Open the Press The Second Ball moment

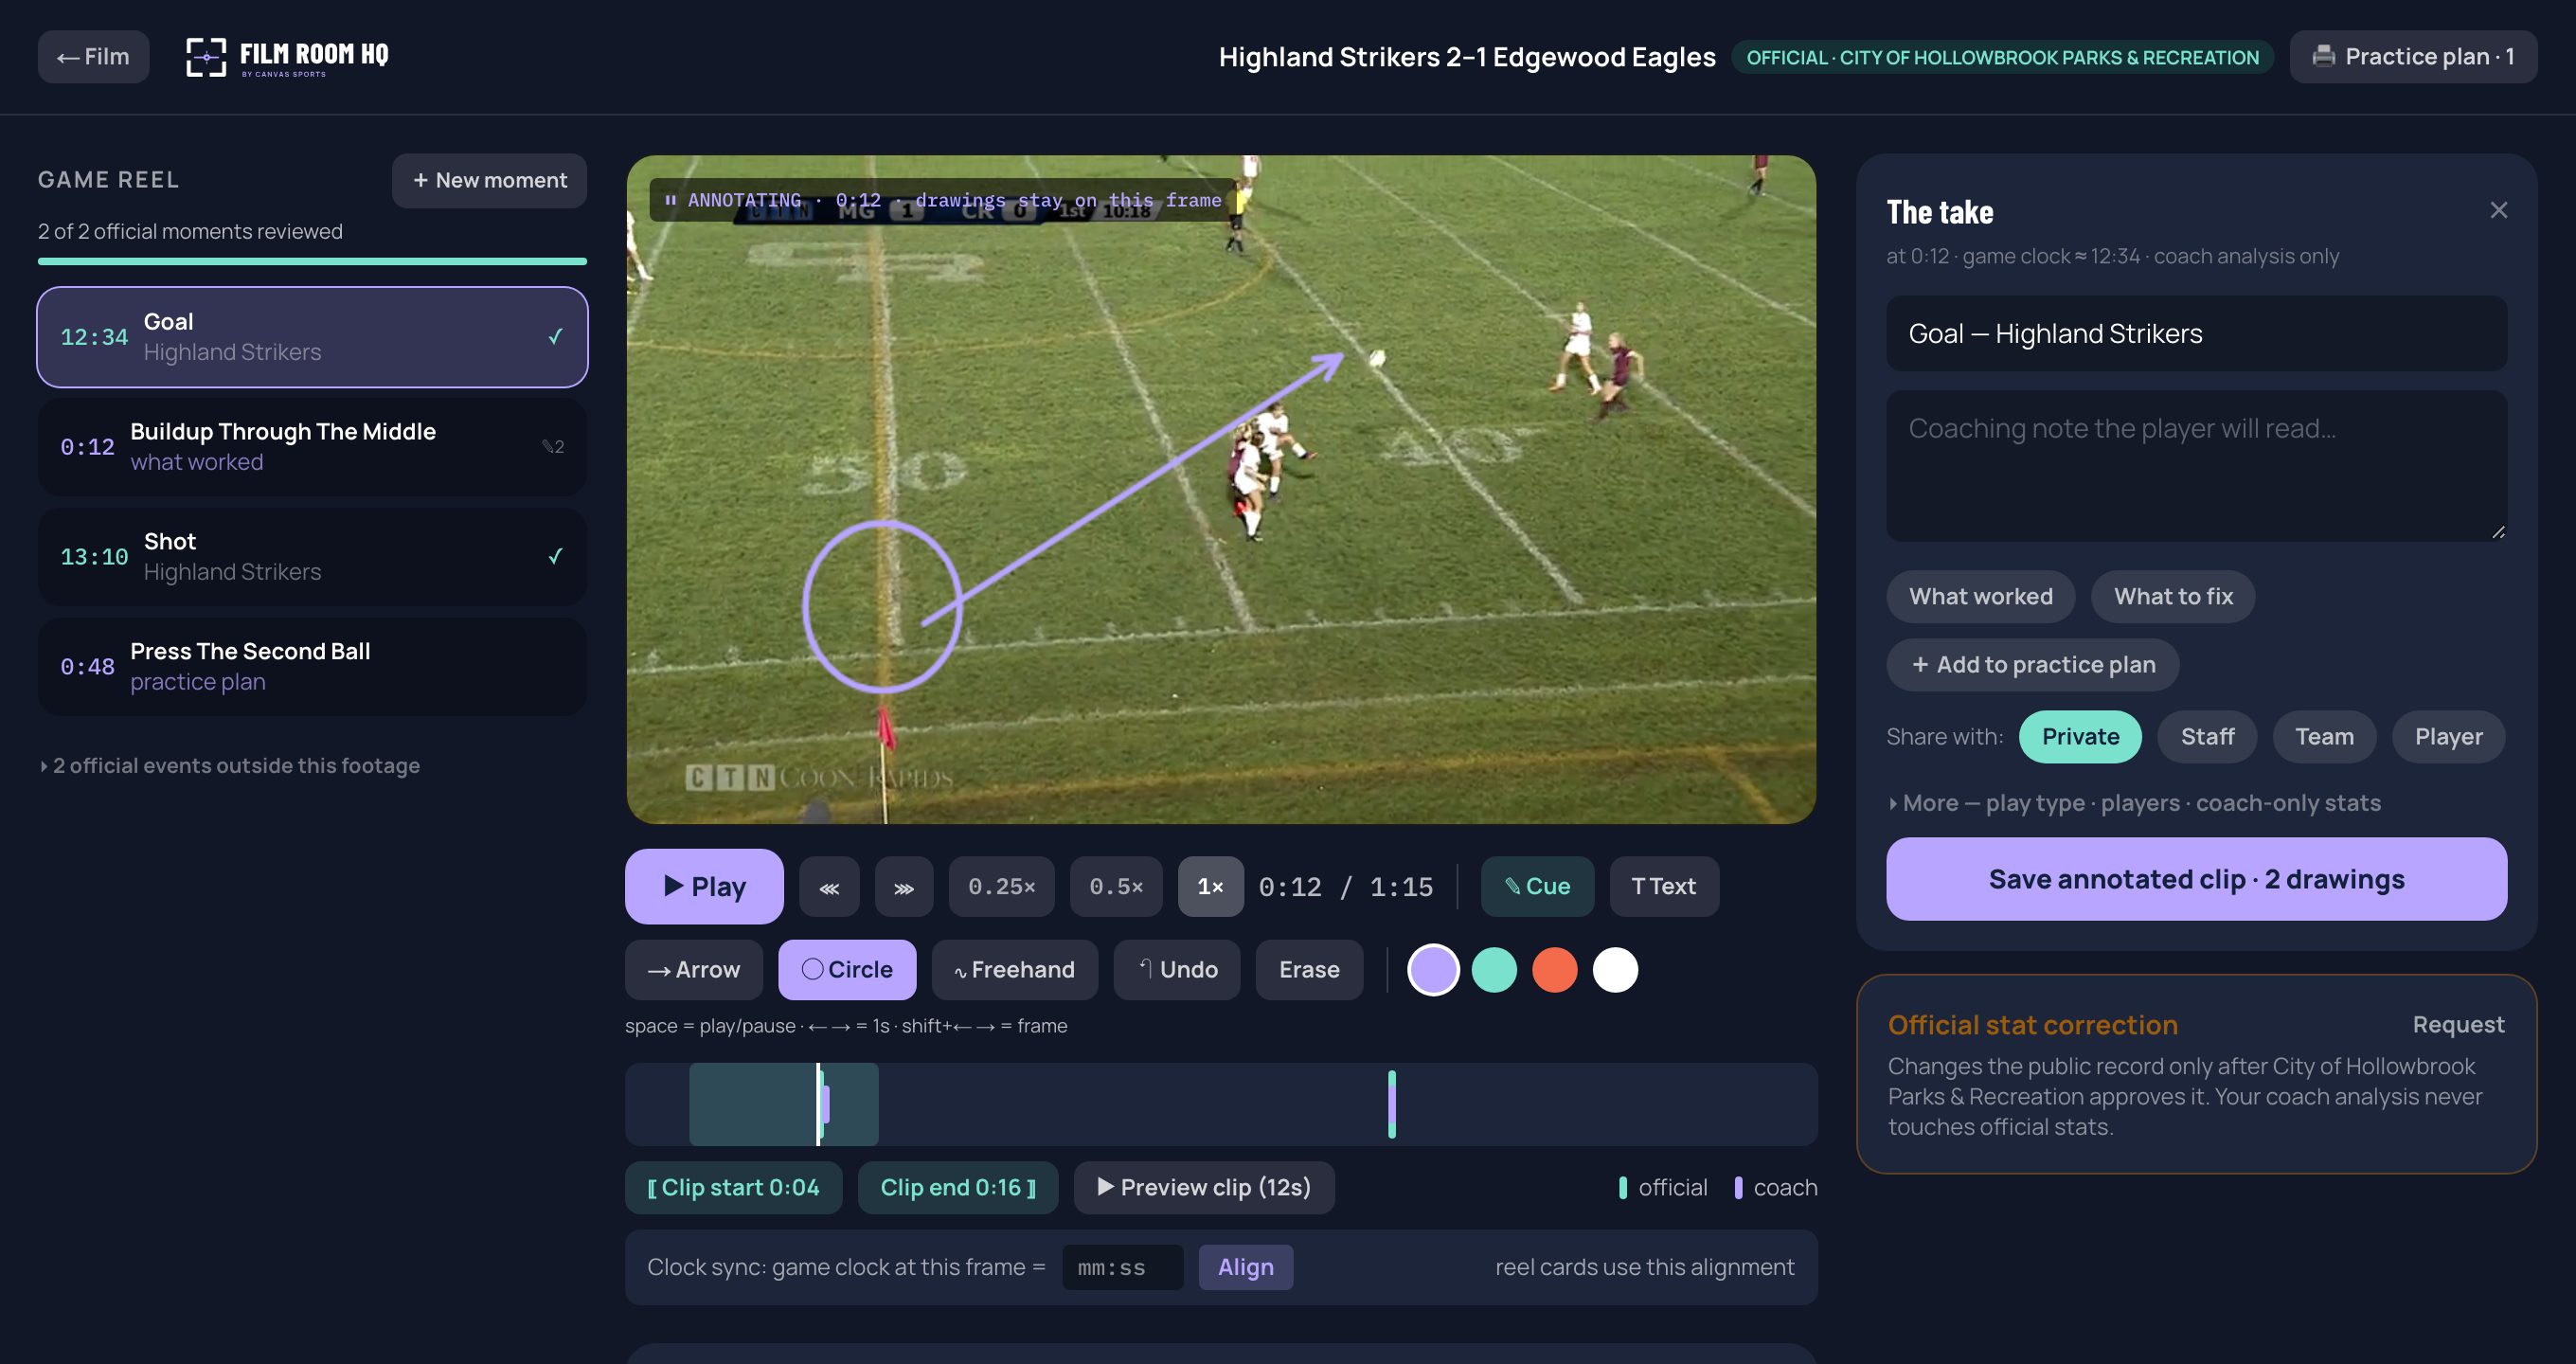coord(312,666)
